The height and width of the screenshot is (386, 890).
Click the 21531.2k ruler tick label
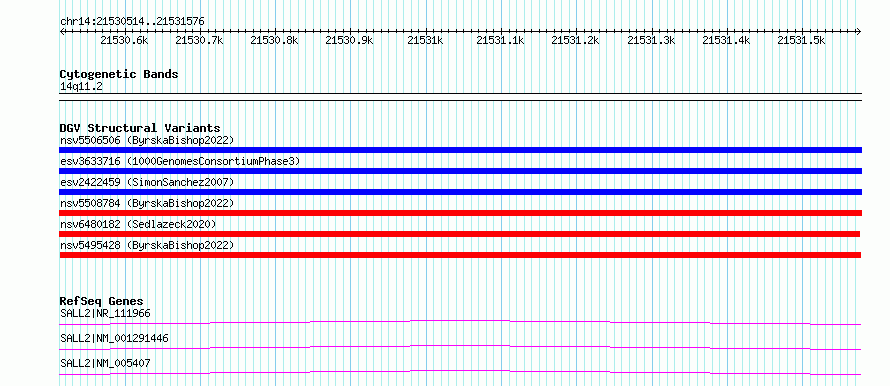(576, 40)
